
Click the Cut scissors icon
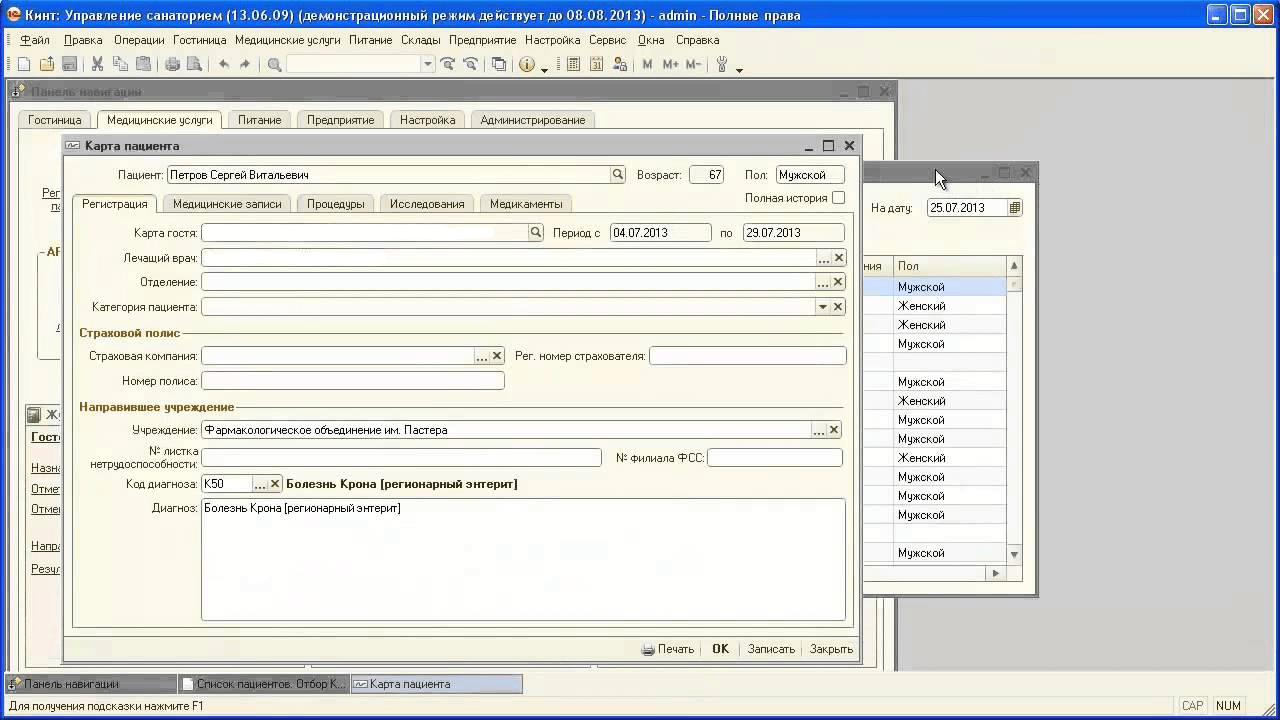point(97,64)
